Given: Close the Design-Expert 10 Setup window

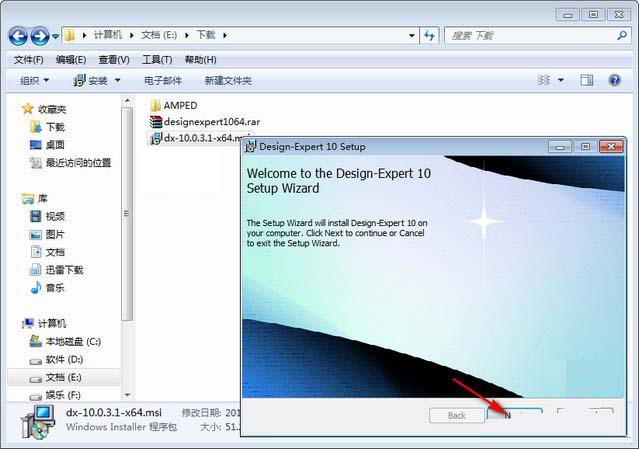Looking at the screenshot, I should (611, 147).
